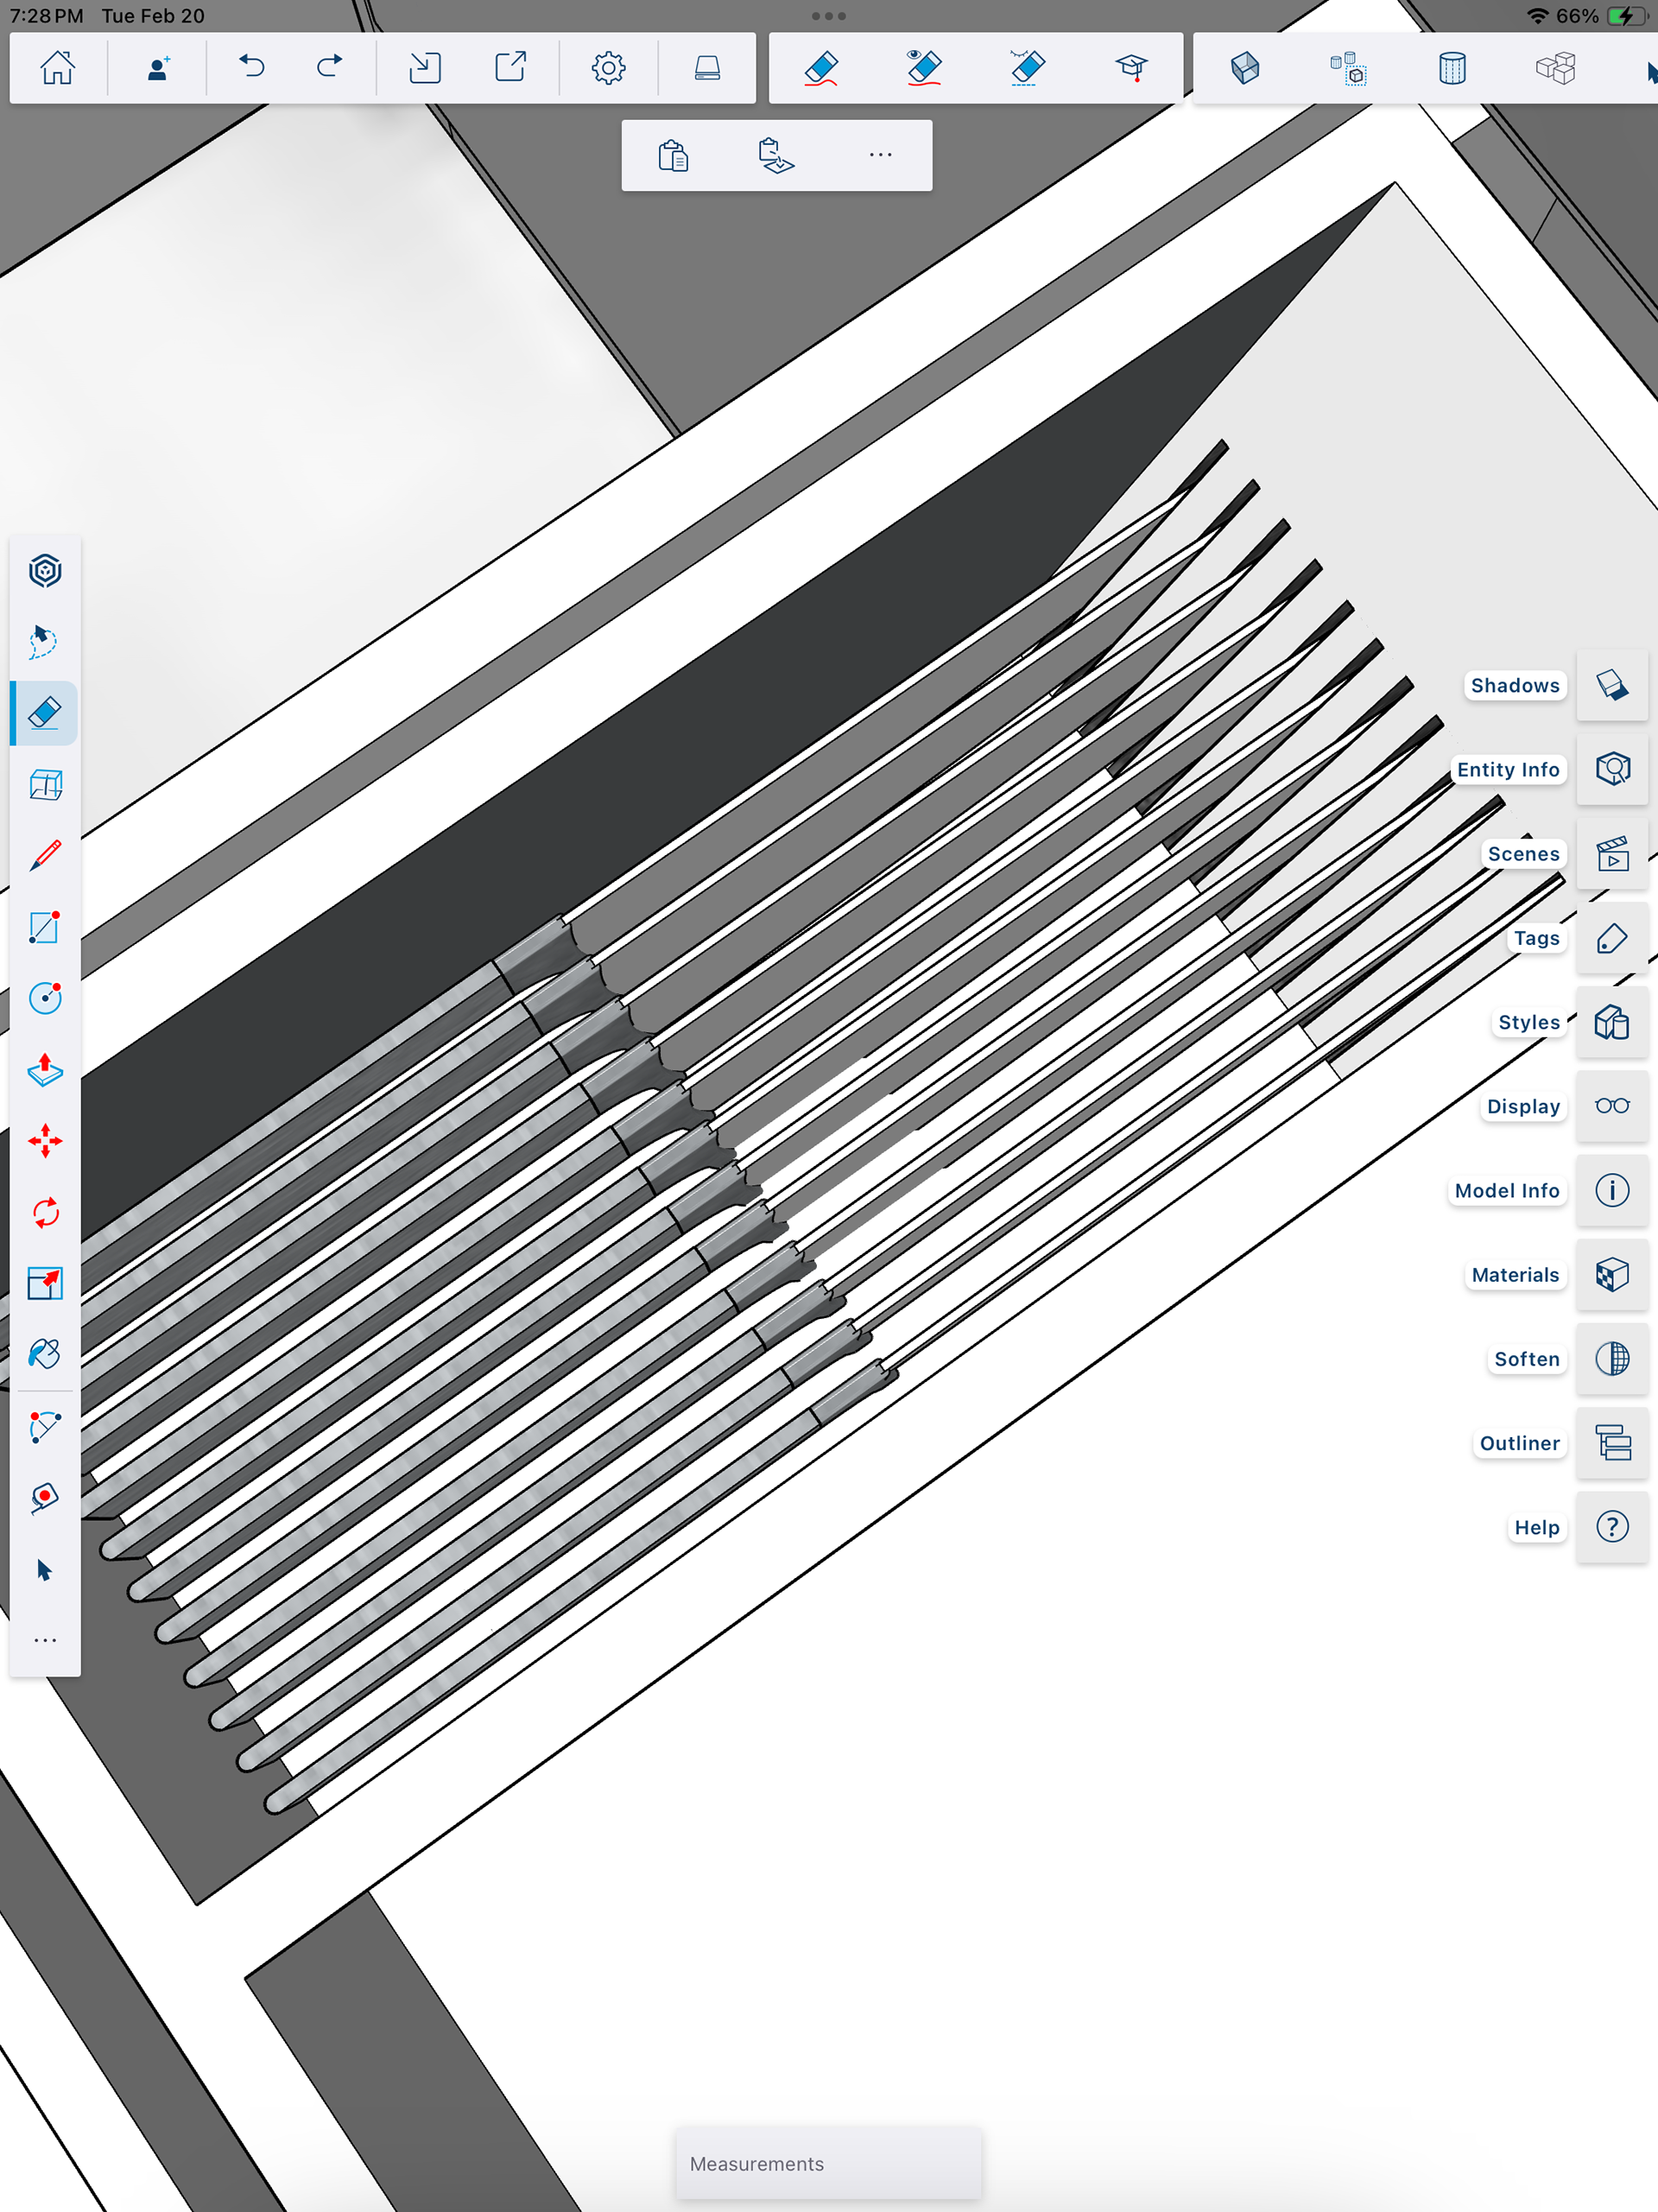1658x2212 pixels.
Task: Tap the Entity Info label
Action: coord(1508,769)
